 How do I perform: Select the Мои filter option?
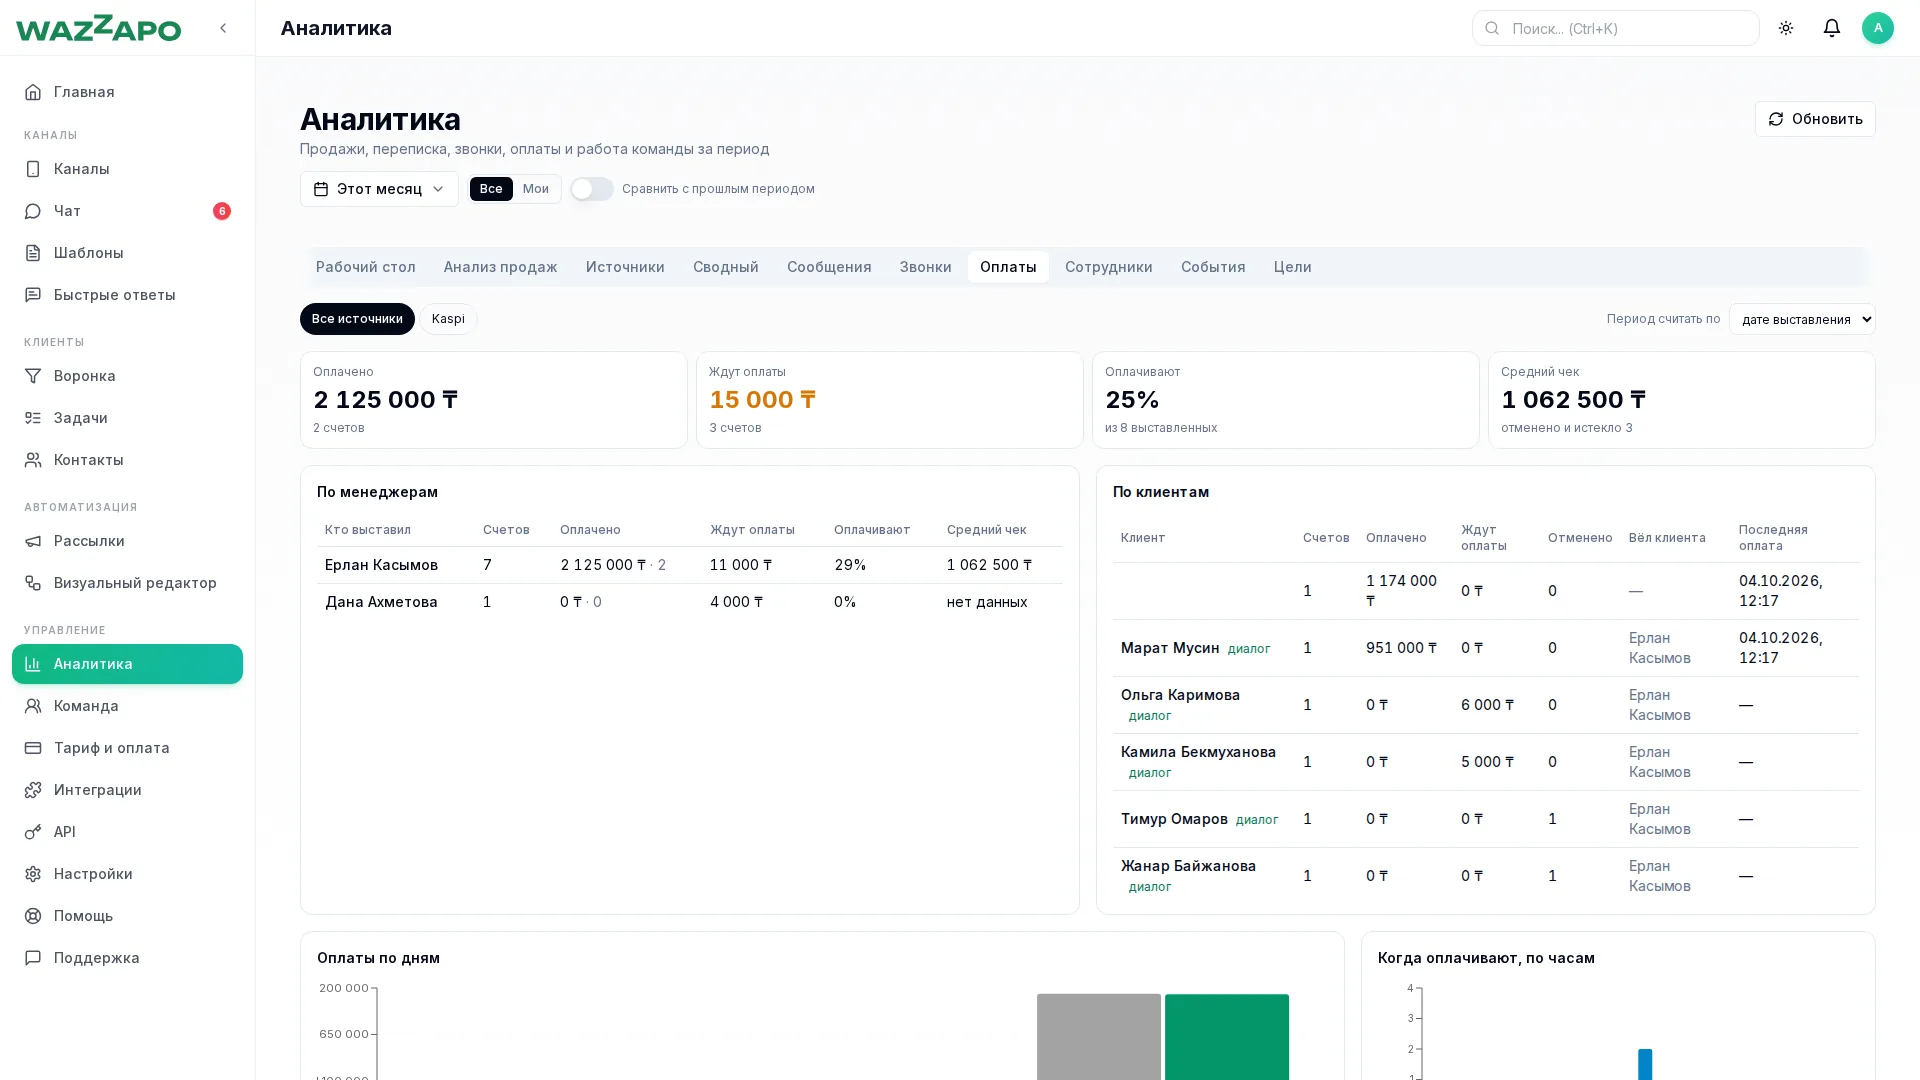click(x=536, y=189)
